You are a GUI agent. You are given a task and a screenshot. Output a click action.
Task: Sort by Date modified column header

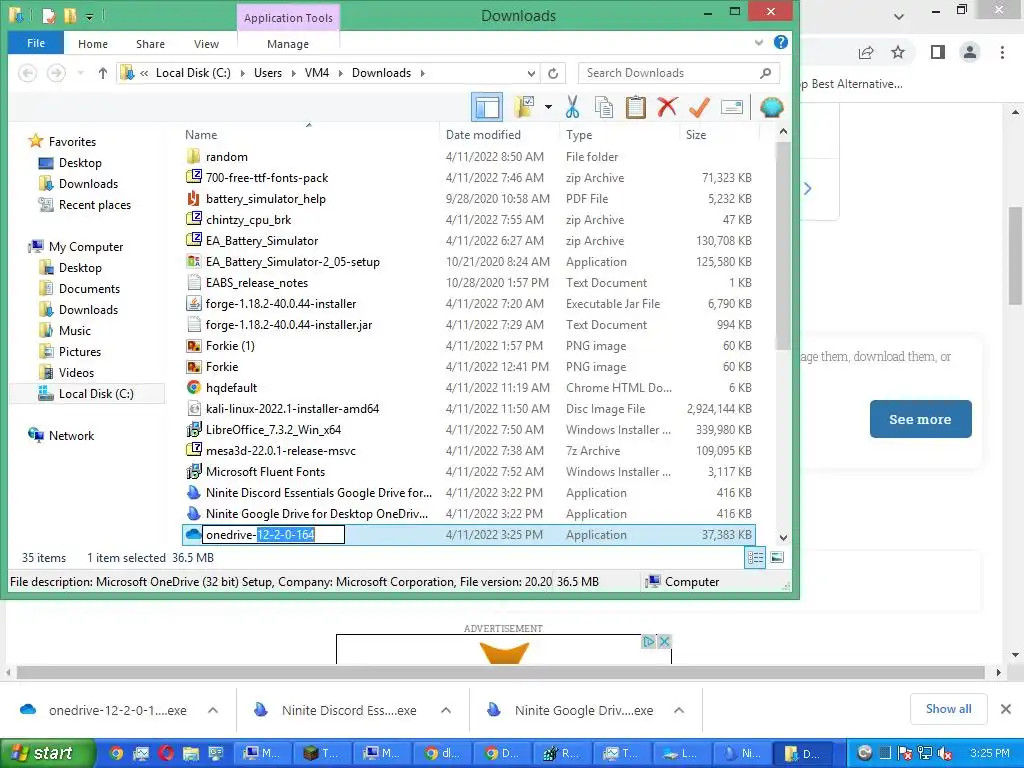pos(483,135)
